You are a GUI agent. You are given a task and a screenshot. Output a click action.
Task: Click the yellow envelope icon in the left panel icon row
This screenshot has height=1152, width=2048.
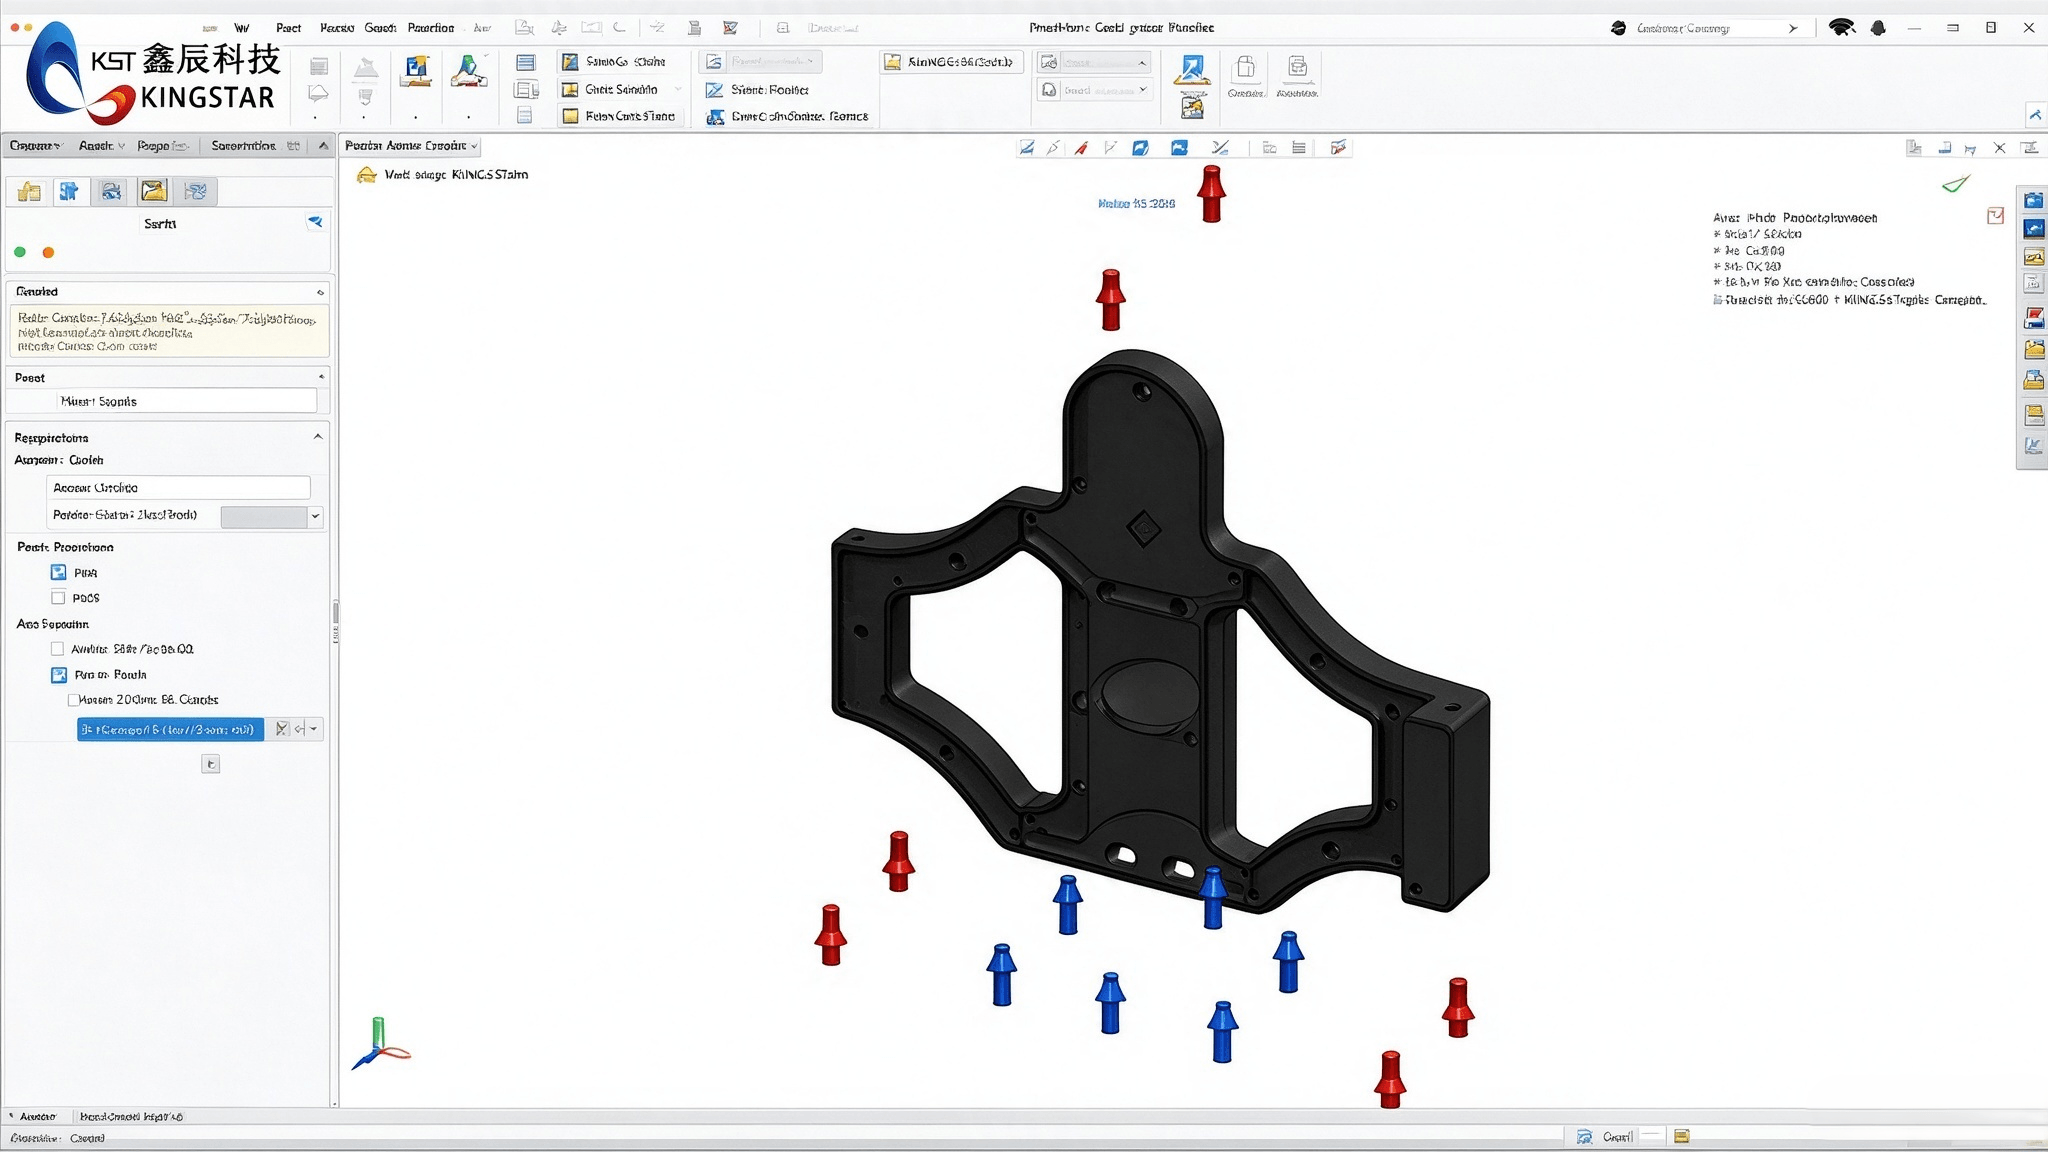point(153,191)
